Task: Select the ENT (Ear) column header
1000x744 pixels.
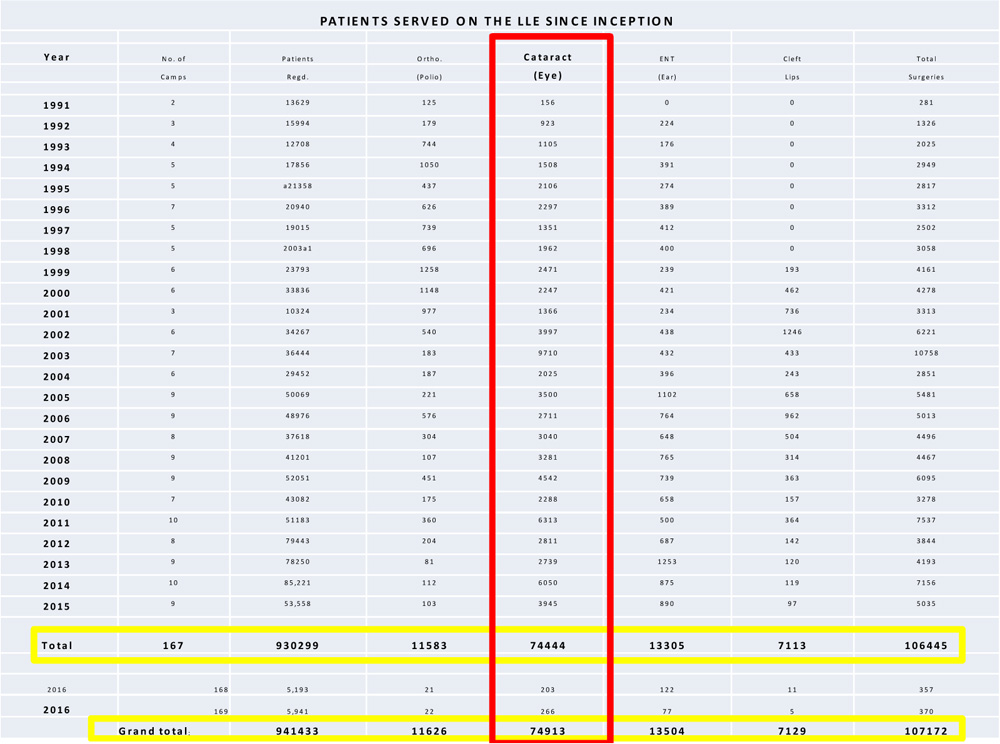Action: point(667,67)
